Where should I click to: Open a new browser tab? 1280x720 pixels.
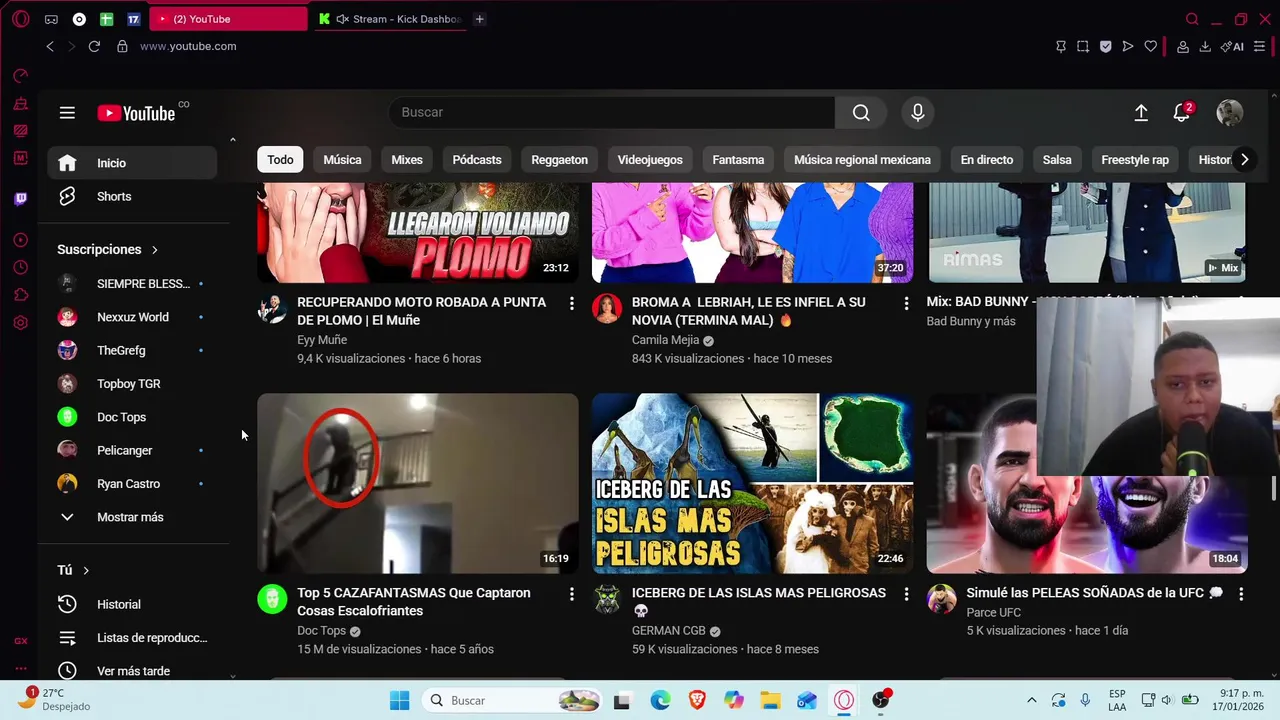(x=479, y=19)
